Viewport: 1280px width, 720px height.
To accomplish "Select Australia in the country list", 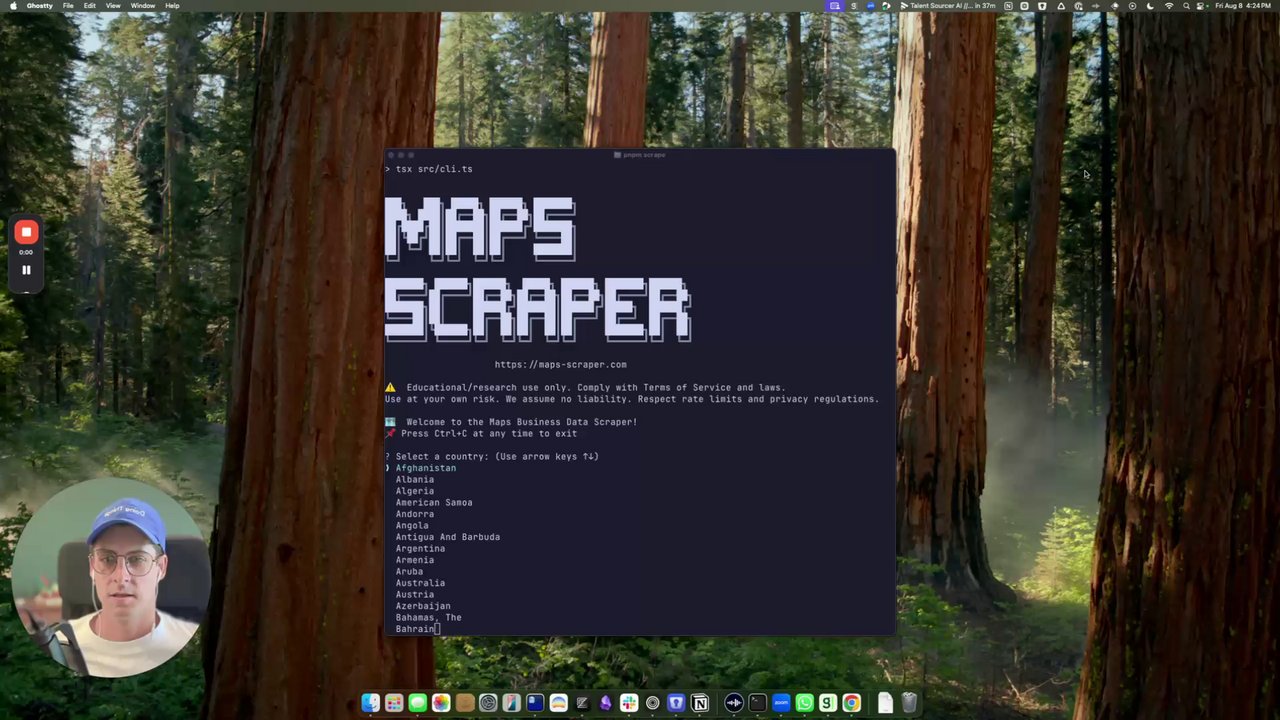I will (x=420, y=583).
